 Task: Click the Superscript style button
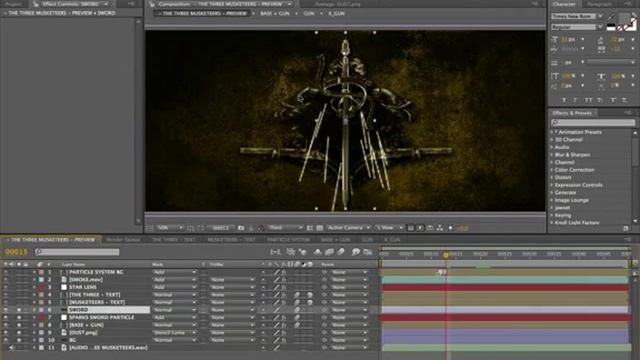click(613, 100)
